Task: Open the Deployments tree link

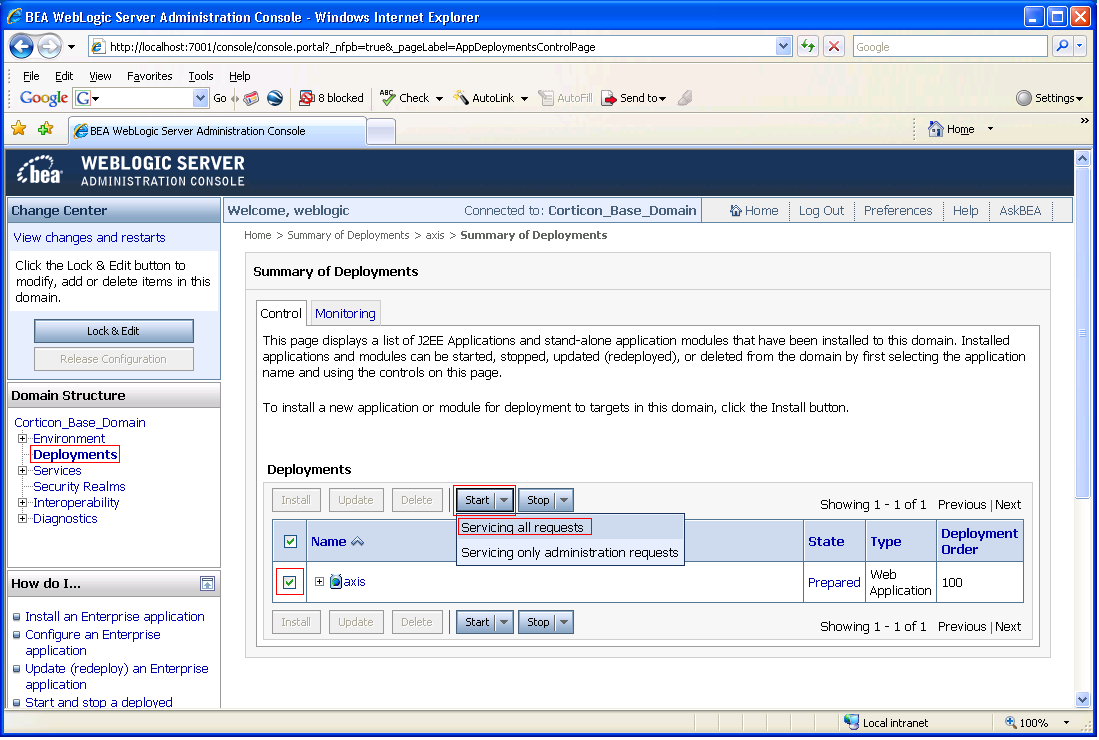Action: click(x=75, y=455)
